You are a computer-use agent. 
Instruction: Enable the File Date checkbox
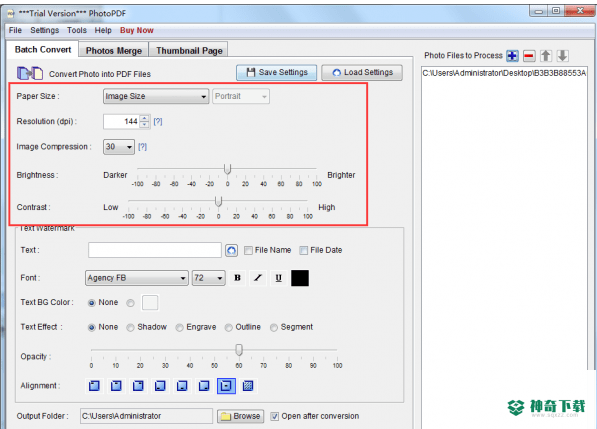tap(303, 250)
